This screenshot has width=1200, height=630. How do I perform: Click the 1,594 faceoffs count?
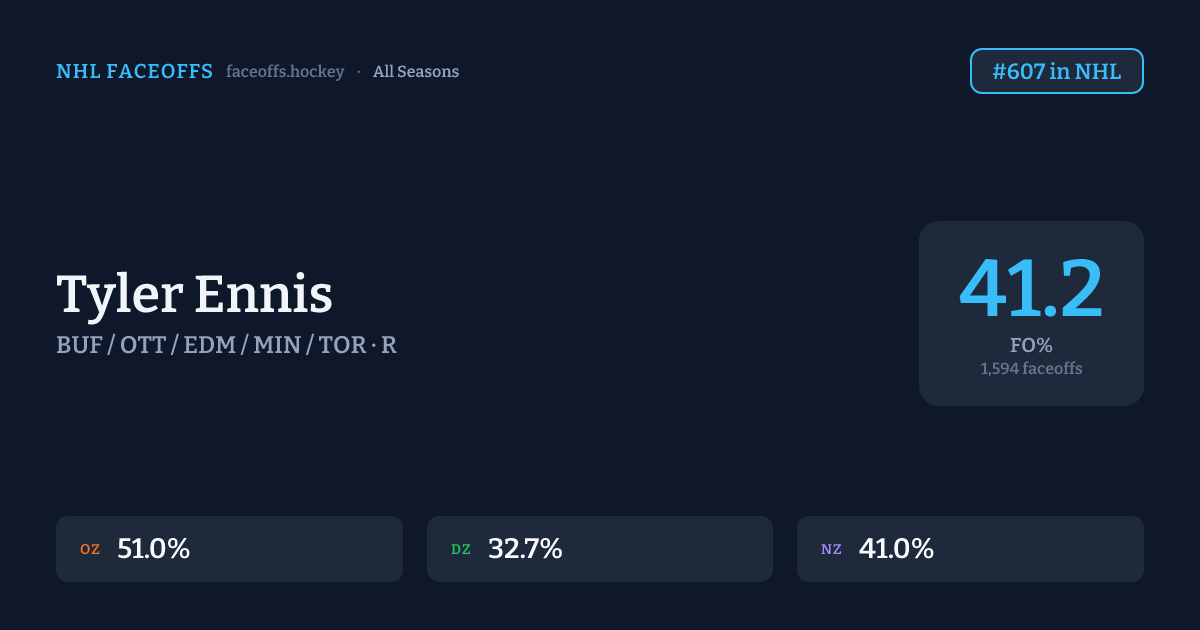coord(1031,368)
